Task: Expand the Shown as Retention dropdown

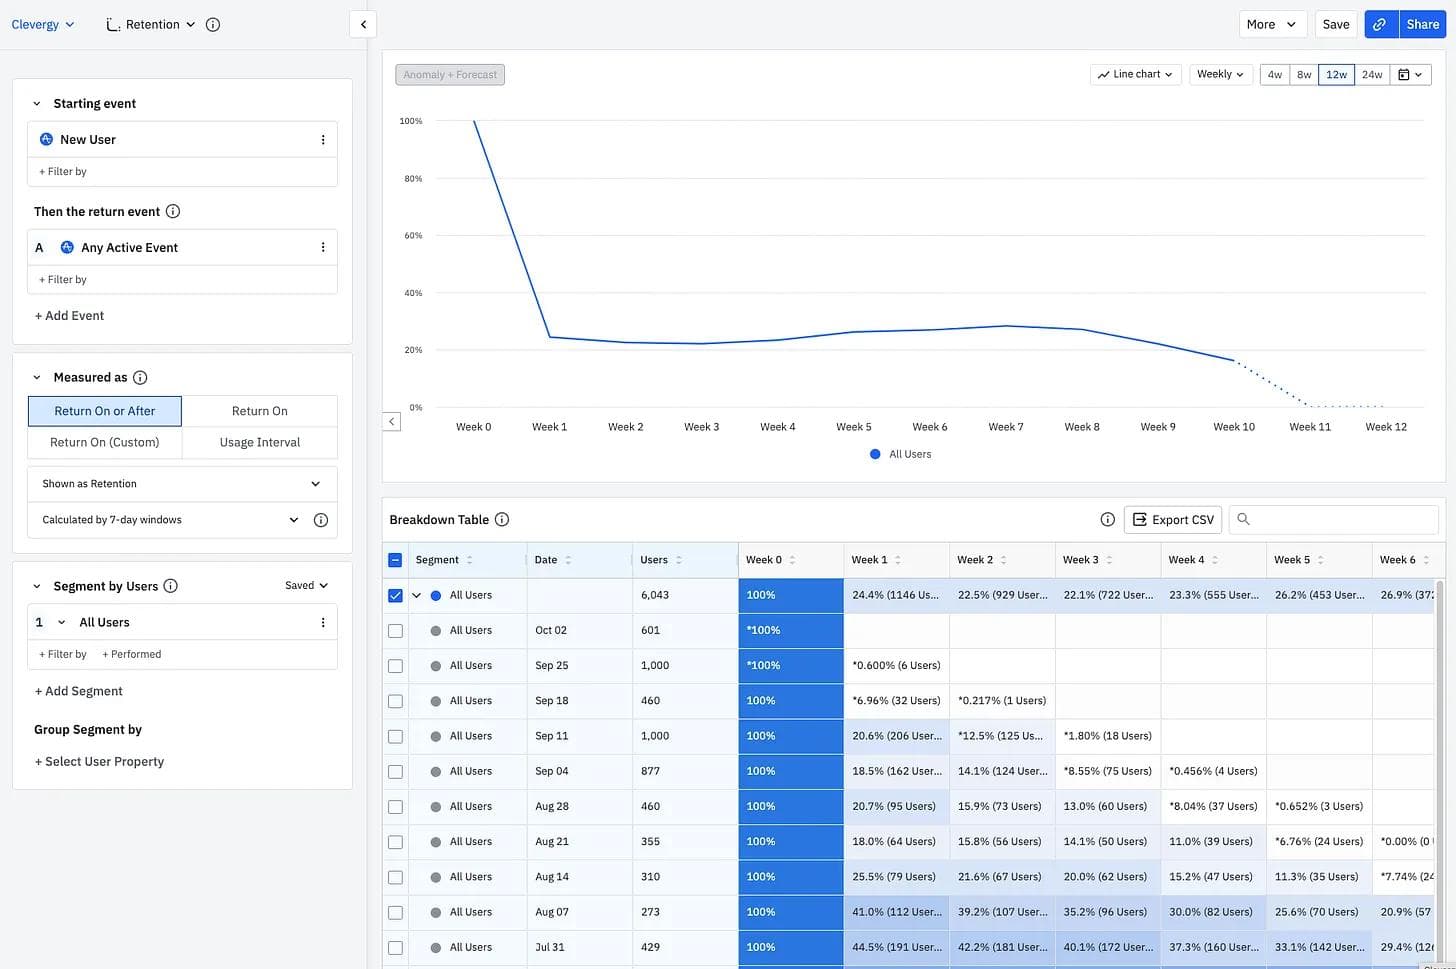Action: point(182,484)
